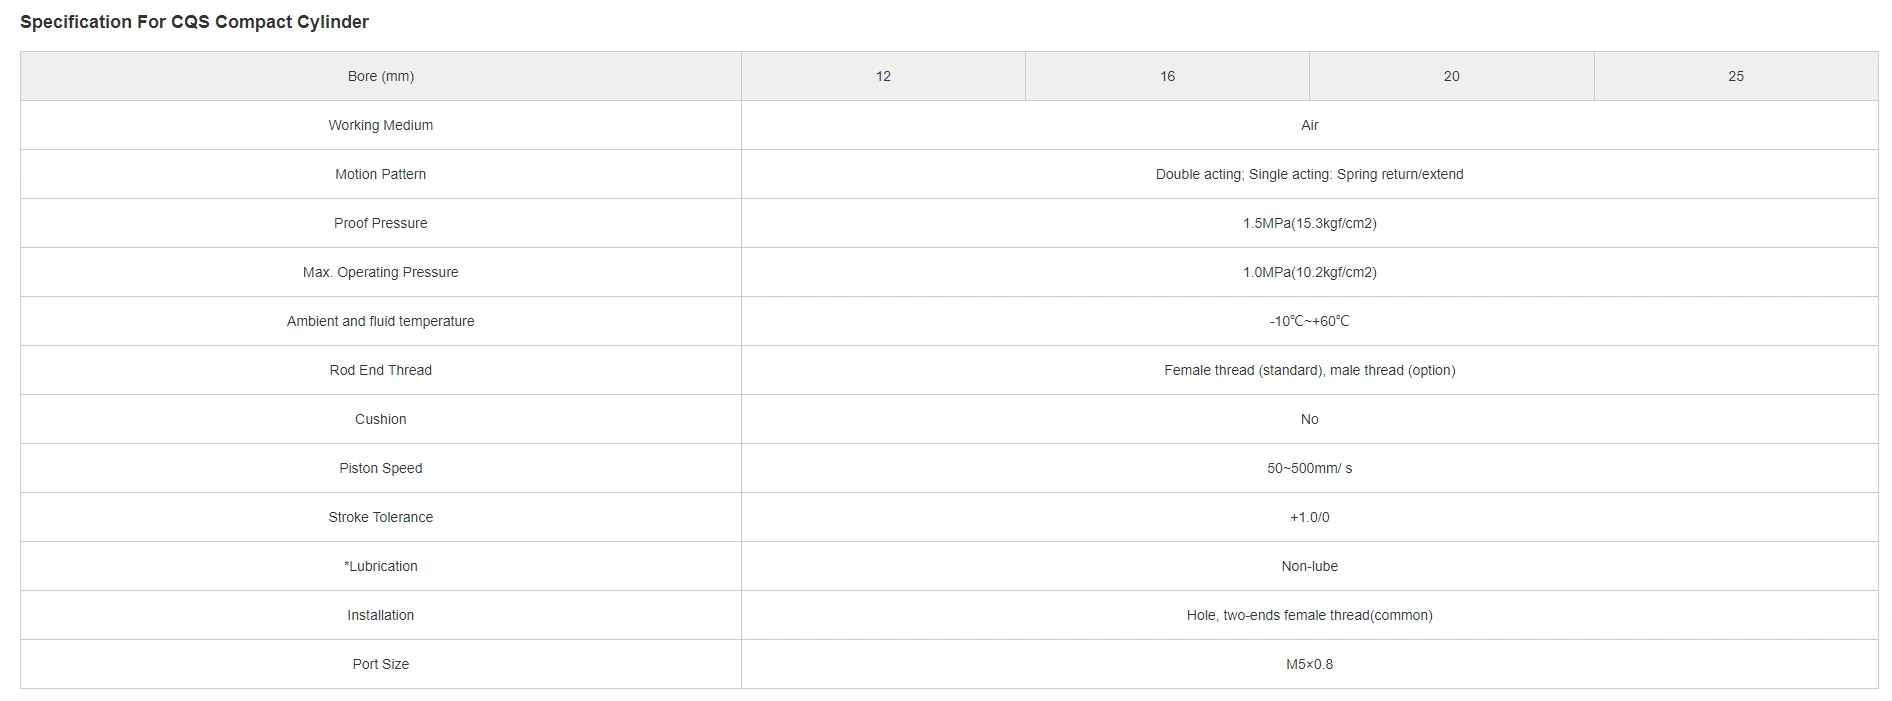The width and height of the screenshot is (1892, 701).
Task: Select the bore size 12 column header
Action: point(883,76)
